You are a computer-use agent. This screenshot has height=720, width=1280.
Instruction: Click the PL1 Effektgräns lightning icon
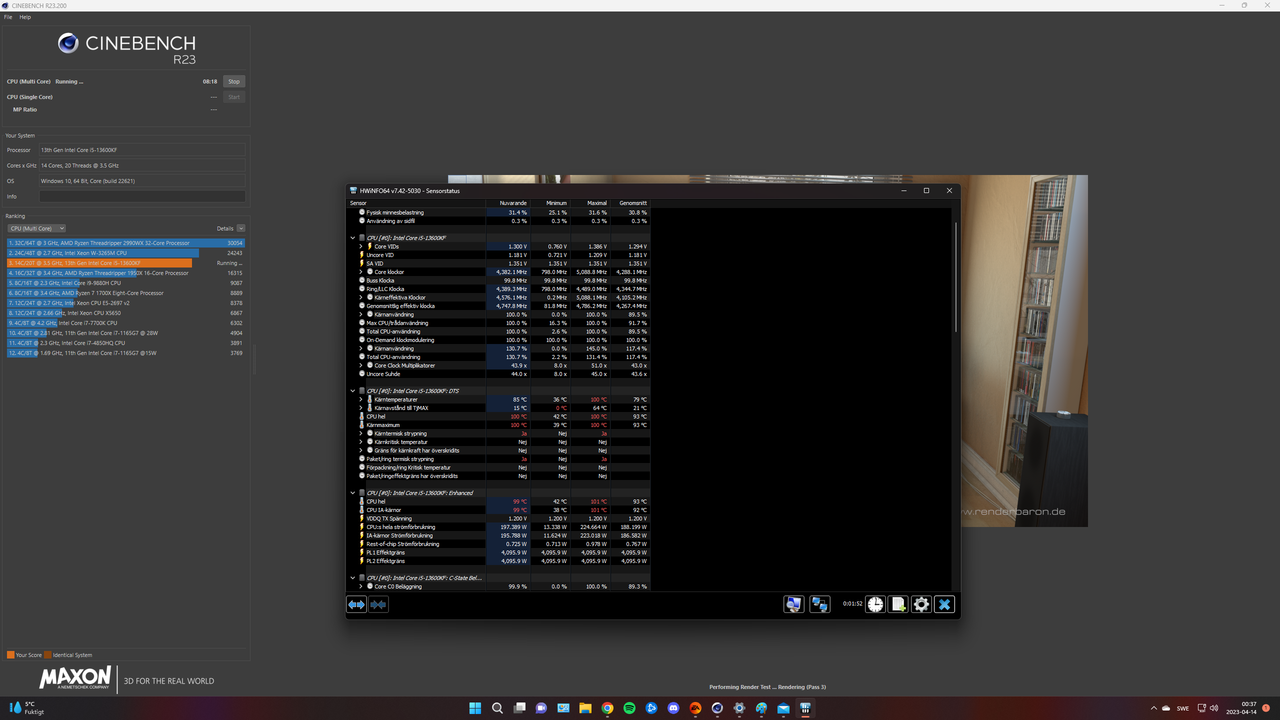point(362,552)
